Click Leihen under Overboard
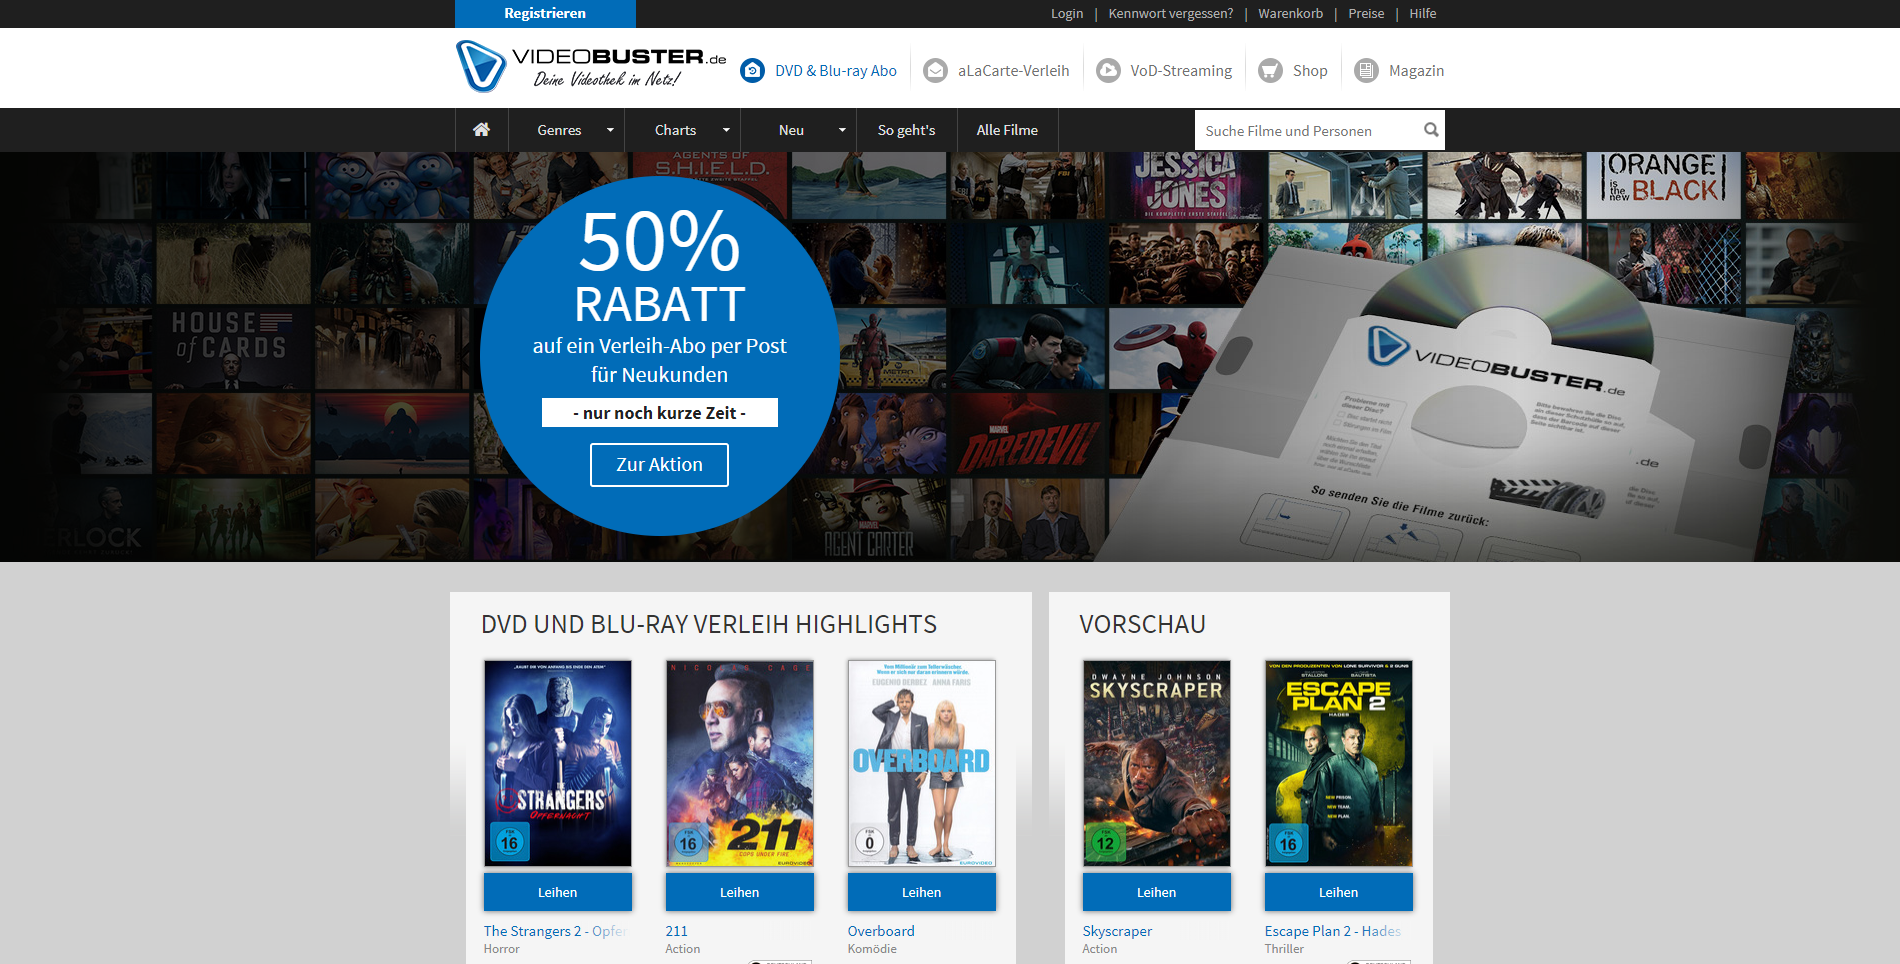This screenshot has width=1900, height=964. [x=922, y=892]
